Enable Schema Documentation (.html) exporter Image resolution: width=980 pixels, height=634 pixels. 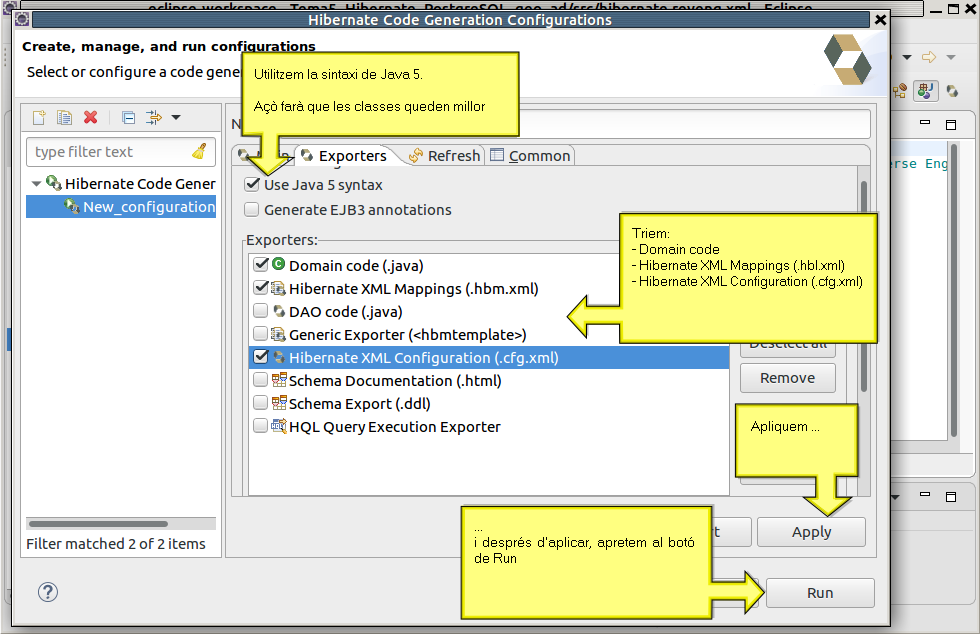coord(261,380)
